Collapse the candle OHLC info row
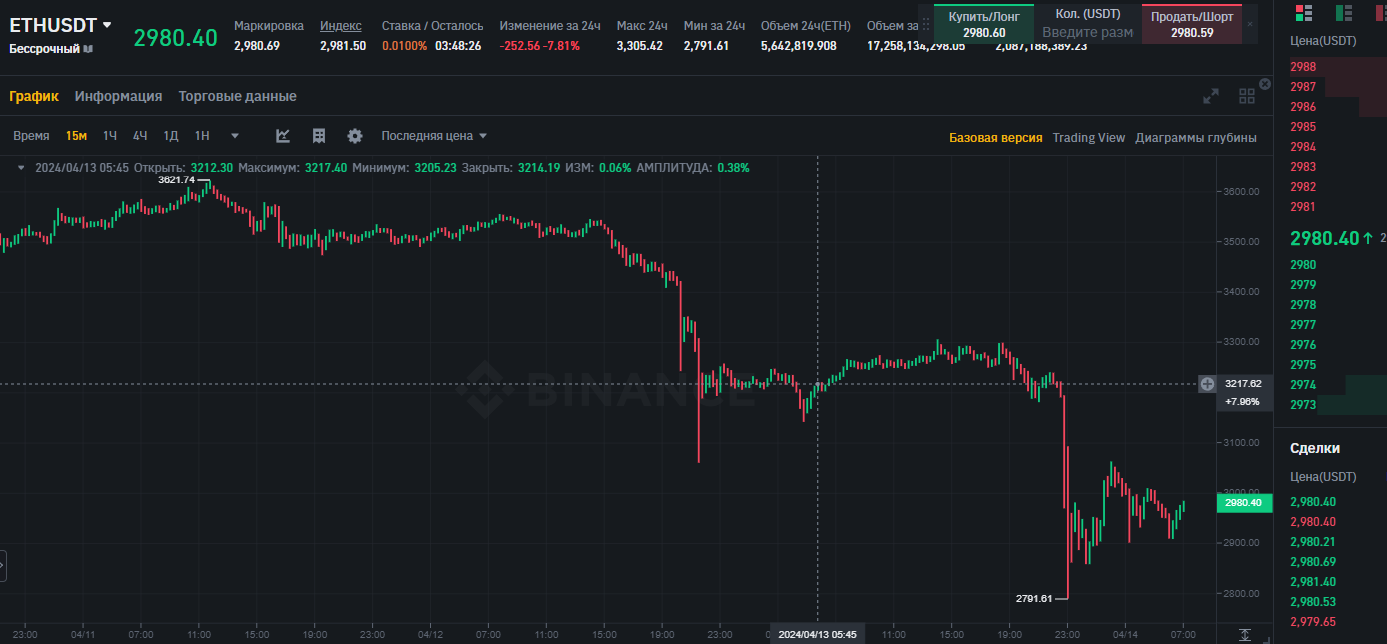This screenshot has width=1387, height=644. [x=22, y=168]
